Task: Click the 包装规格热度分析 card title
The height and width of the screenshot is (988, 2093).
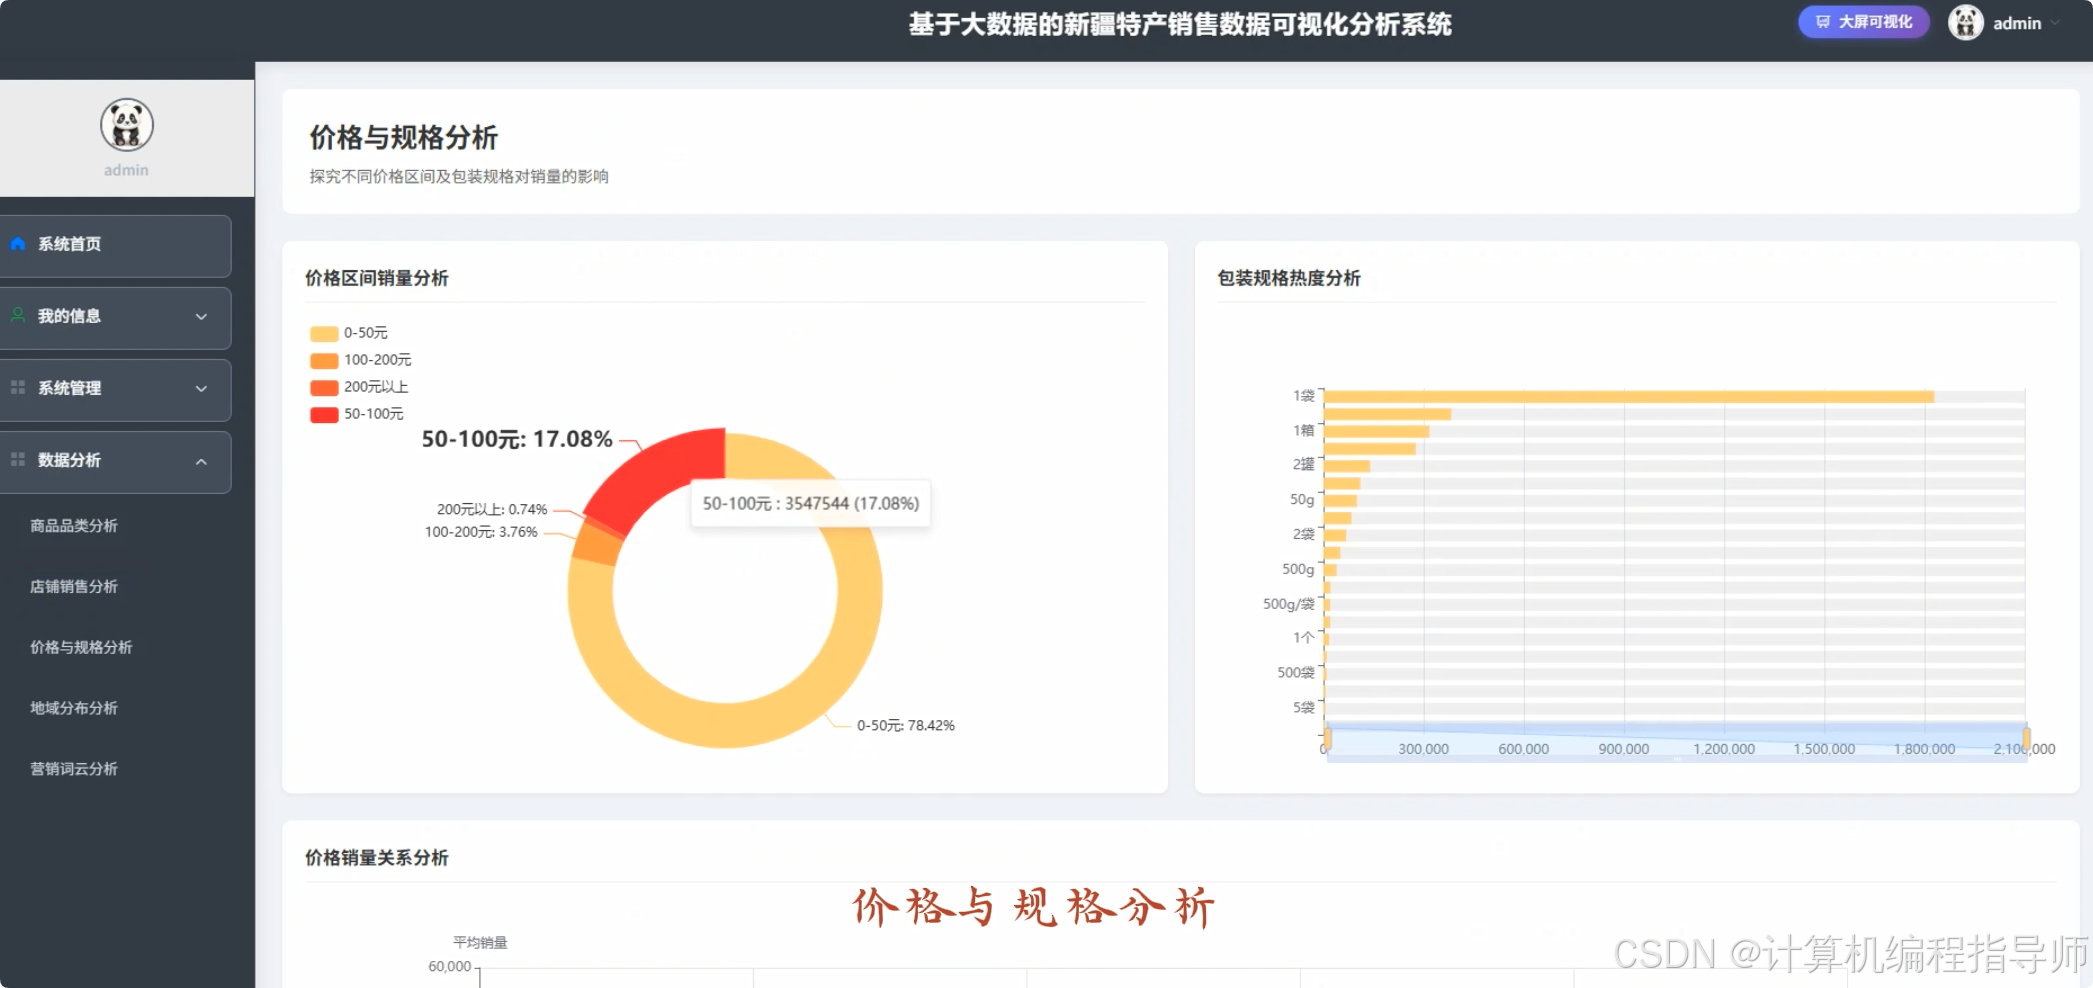Action: 1289,278
